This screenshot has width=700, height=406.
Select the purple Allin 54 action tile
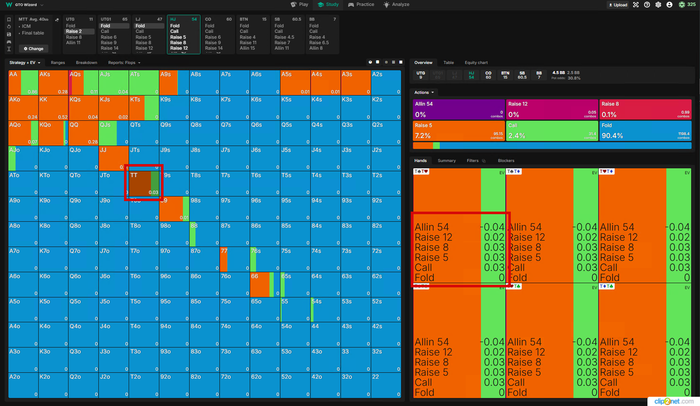[x=458, y=110]
